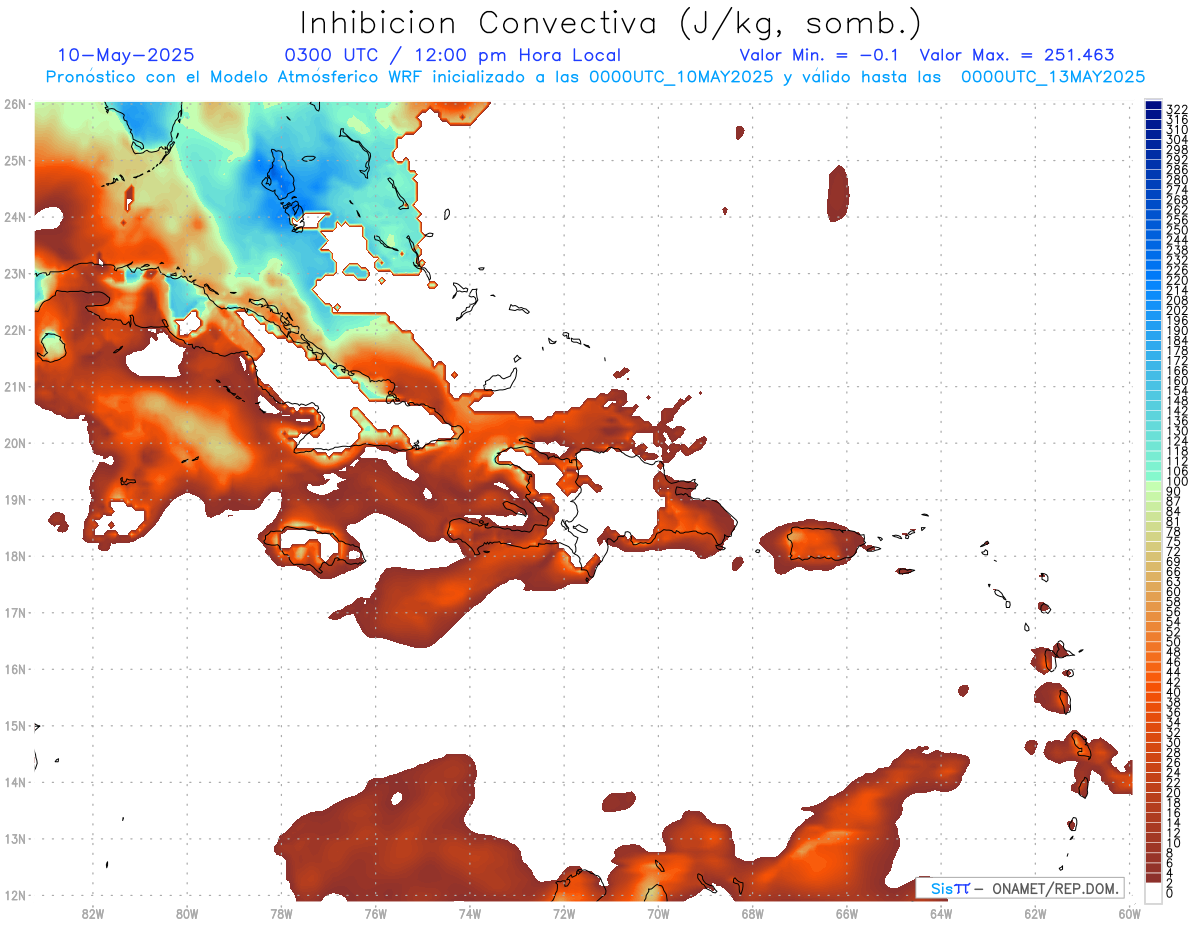Click the 64W longitude label
The height and width of the screenshot is (927, 1200).
coord(940,913)
